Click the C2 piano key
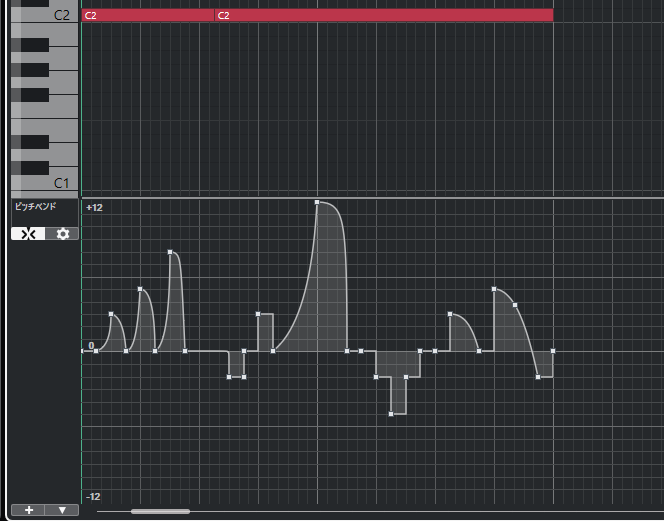 (44, 15)
